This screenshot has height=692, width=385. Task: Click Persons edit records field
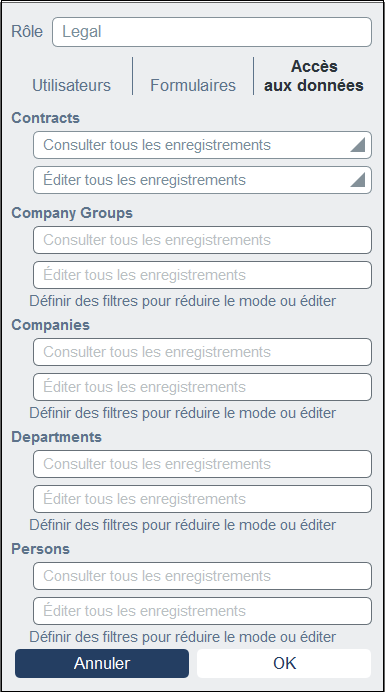pyautogui.click(x=202, y=611)
